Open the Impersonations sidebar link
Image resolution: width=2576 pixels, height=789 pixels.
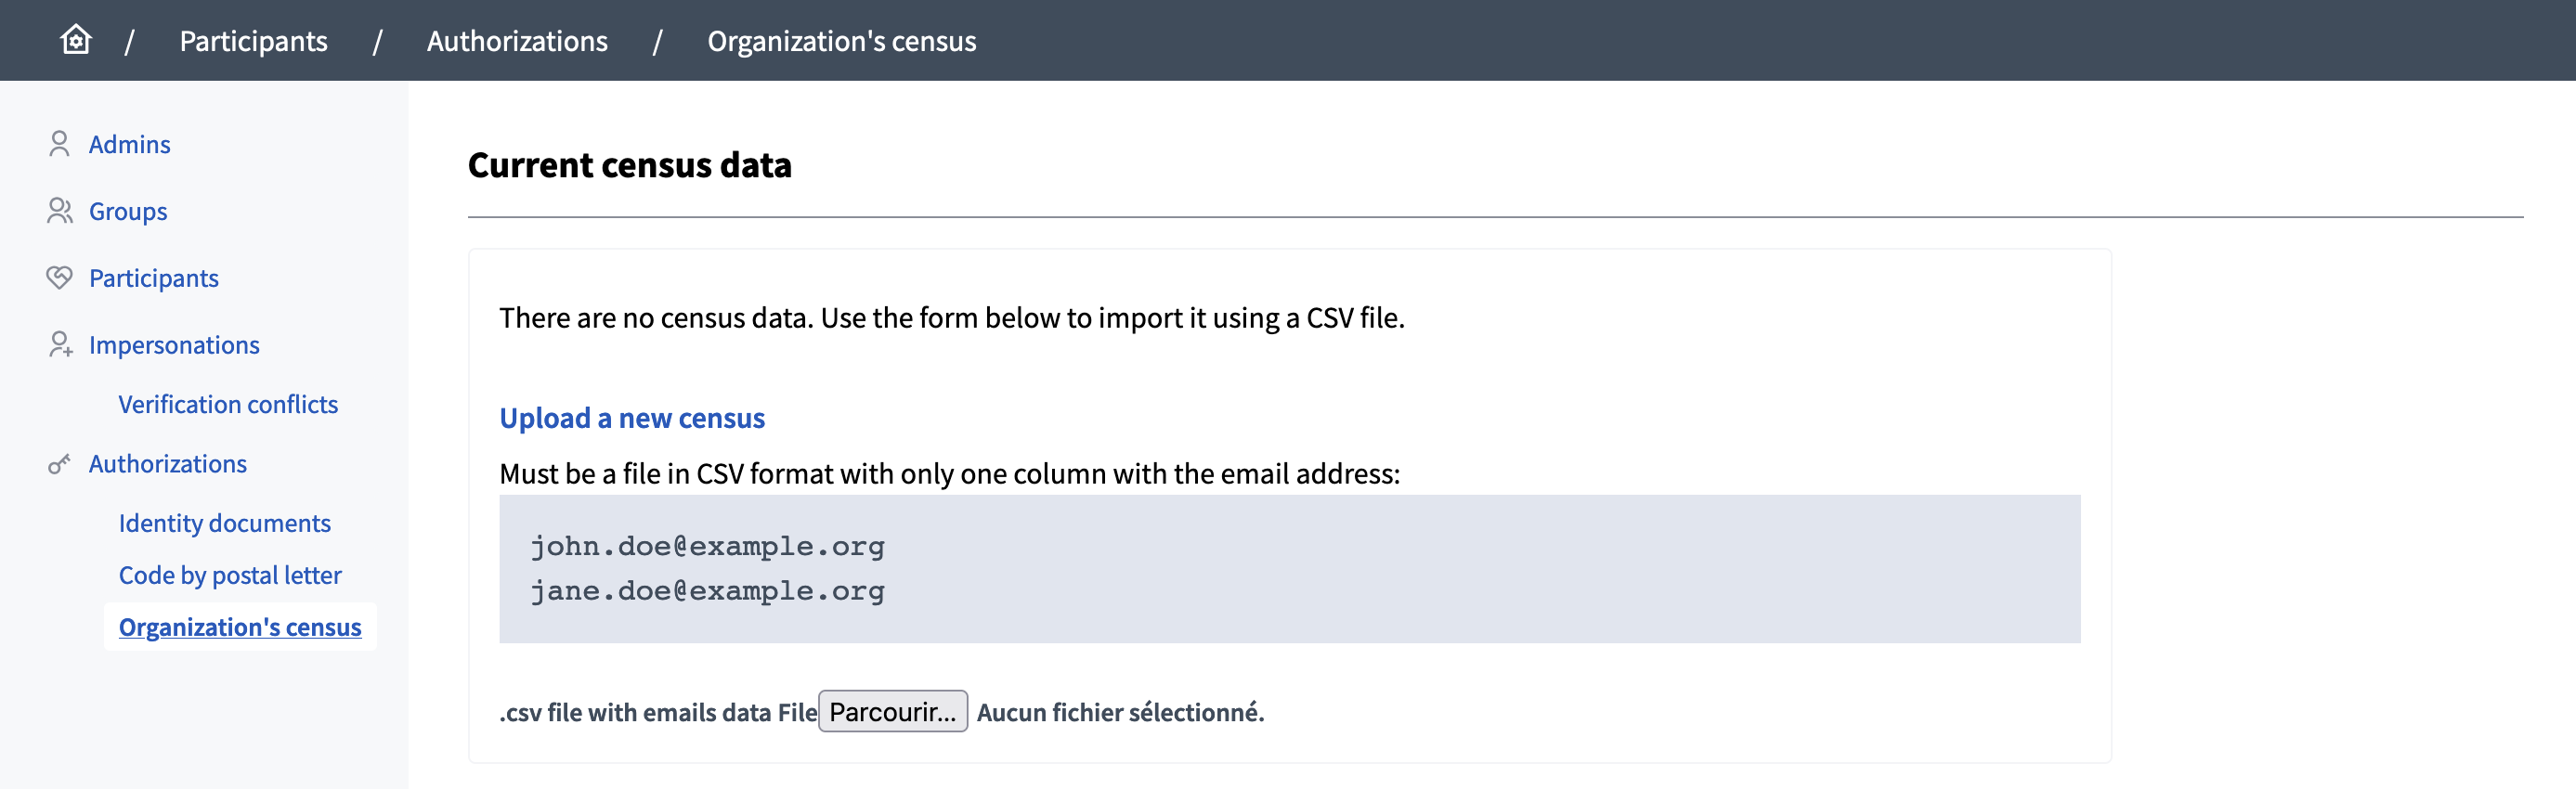(174, 345)
